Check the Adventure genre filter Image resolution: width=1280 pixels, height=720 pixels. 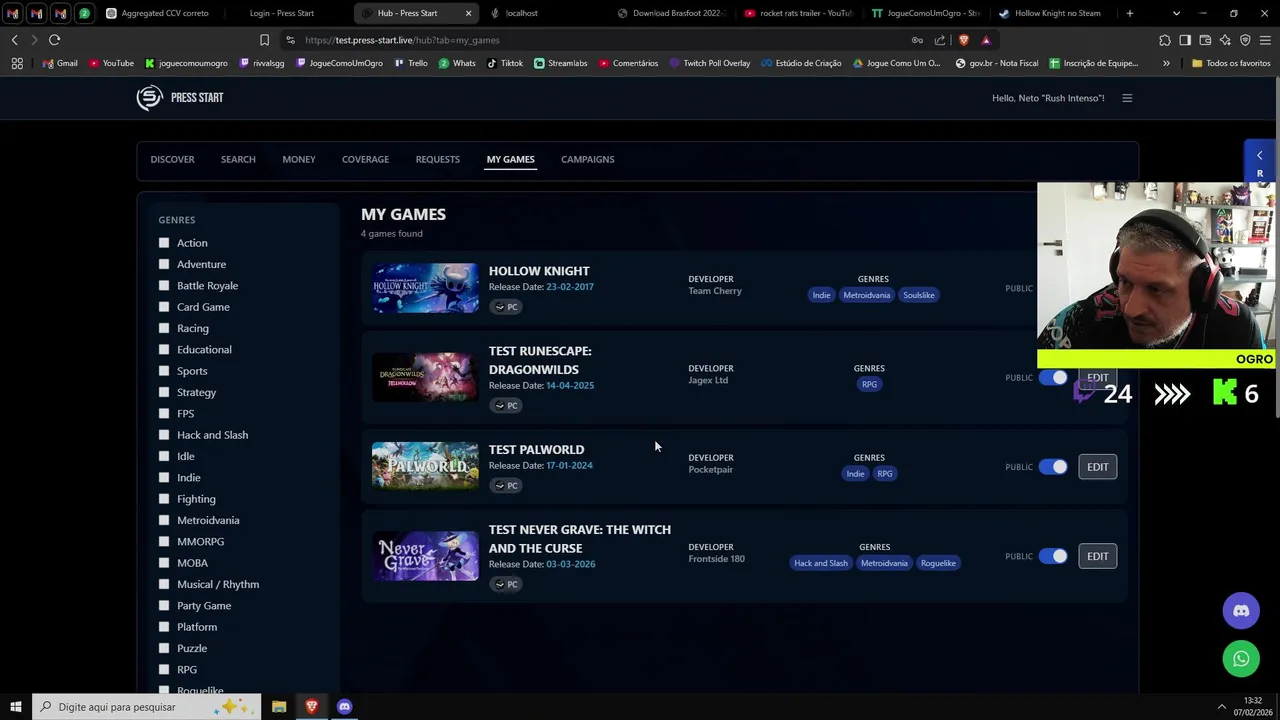(164, 264)
